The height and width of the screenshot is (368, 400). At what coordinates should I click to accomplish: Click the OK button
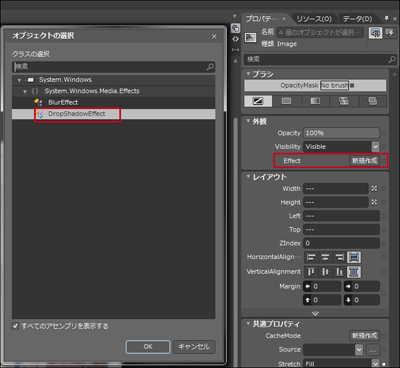pyautogui.click(x=148, y=347)
